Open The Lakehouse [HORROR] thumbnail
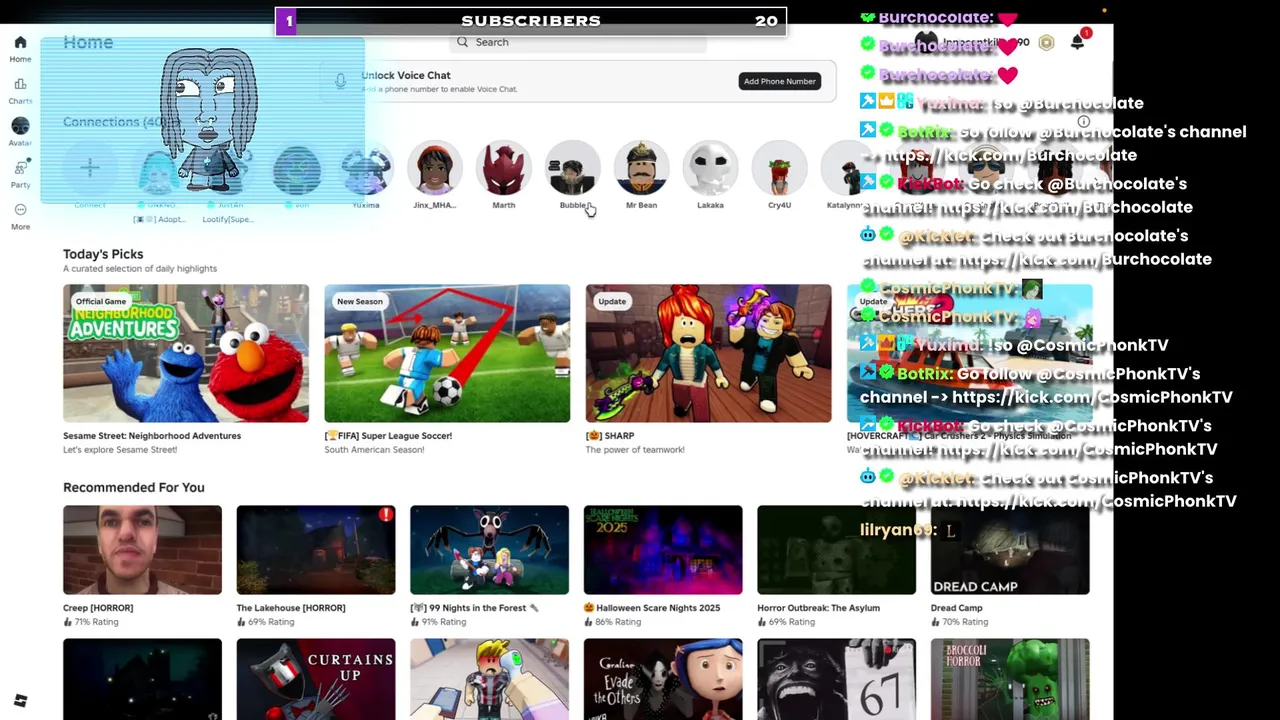The width and height of the screenshot is (1280, 720). tap(316, 550)
